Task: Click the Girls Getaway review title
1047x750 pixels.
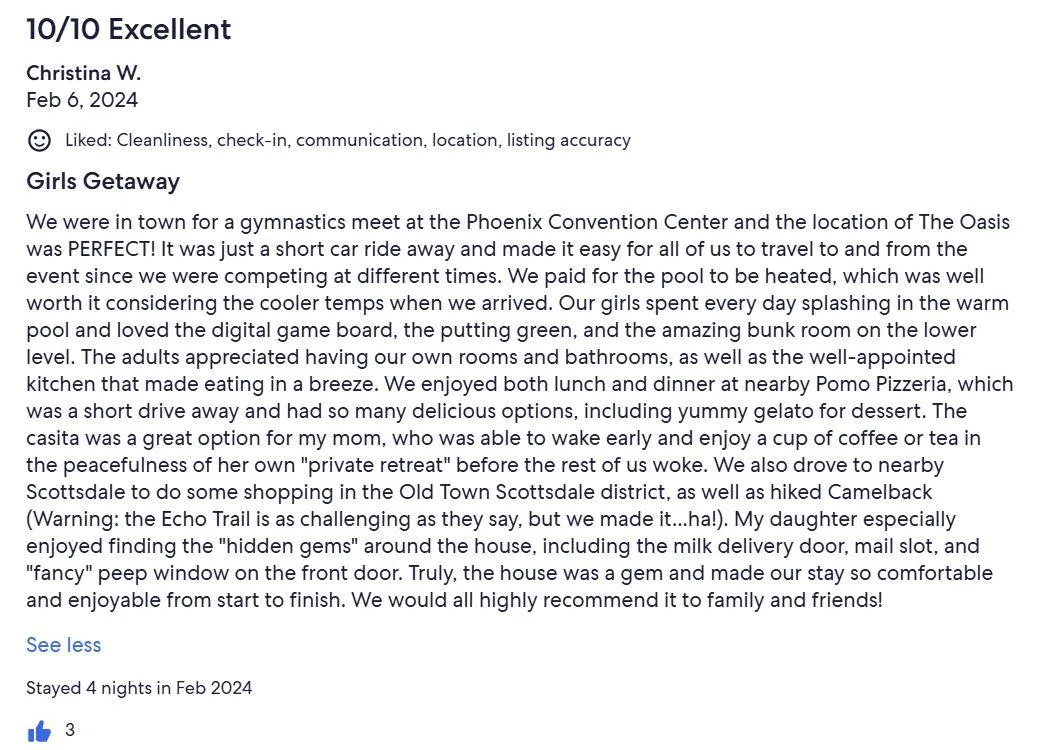Action: 103,181
